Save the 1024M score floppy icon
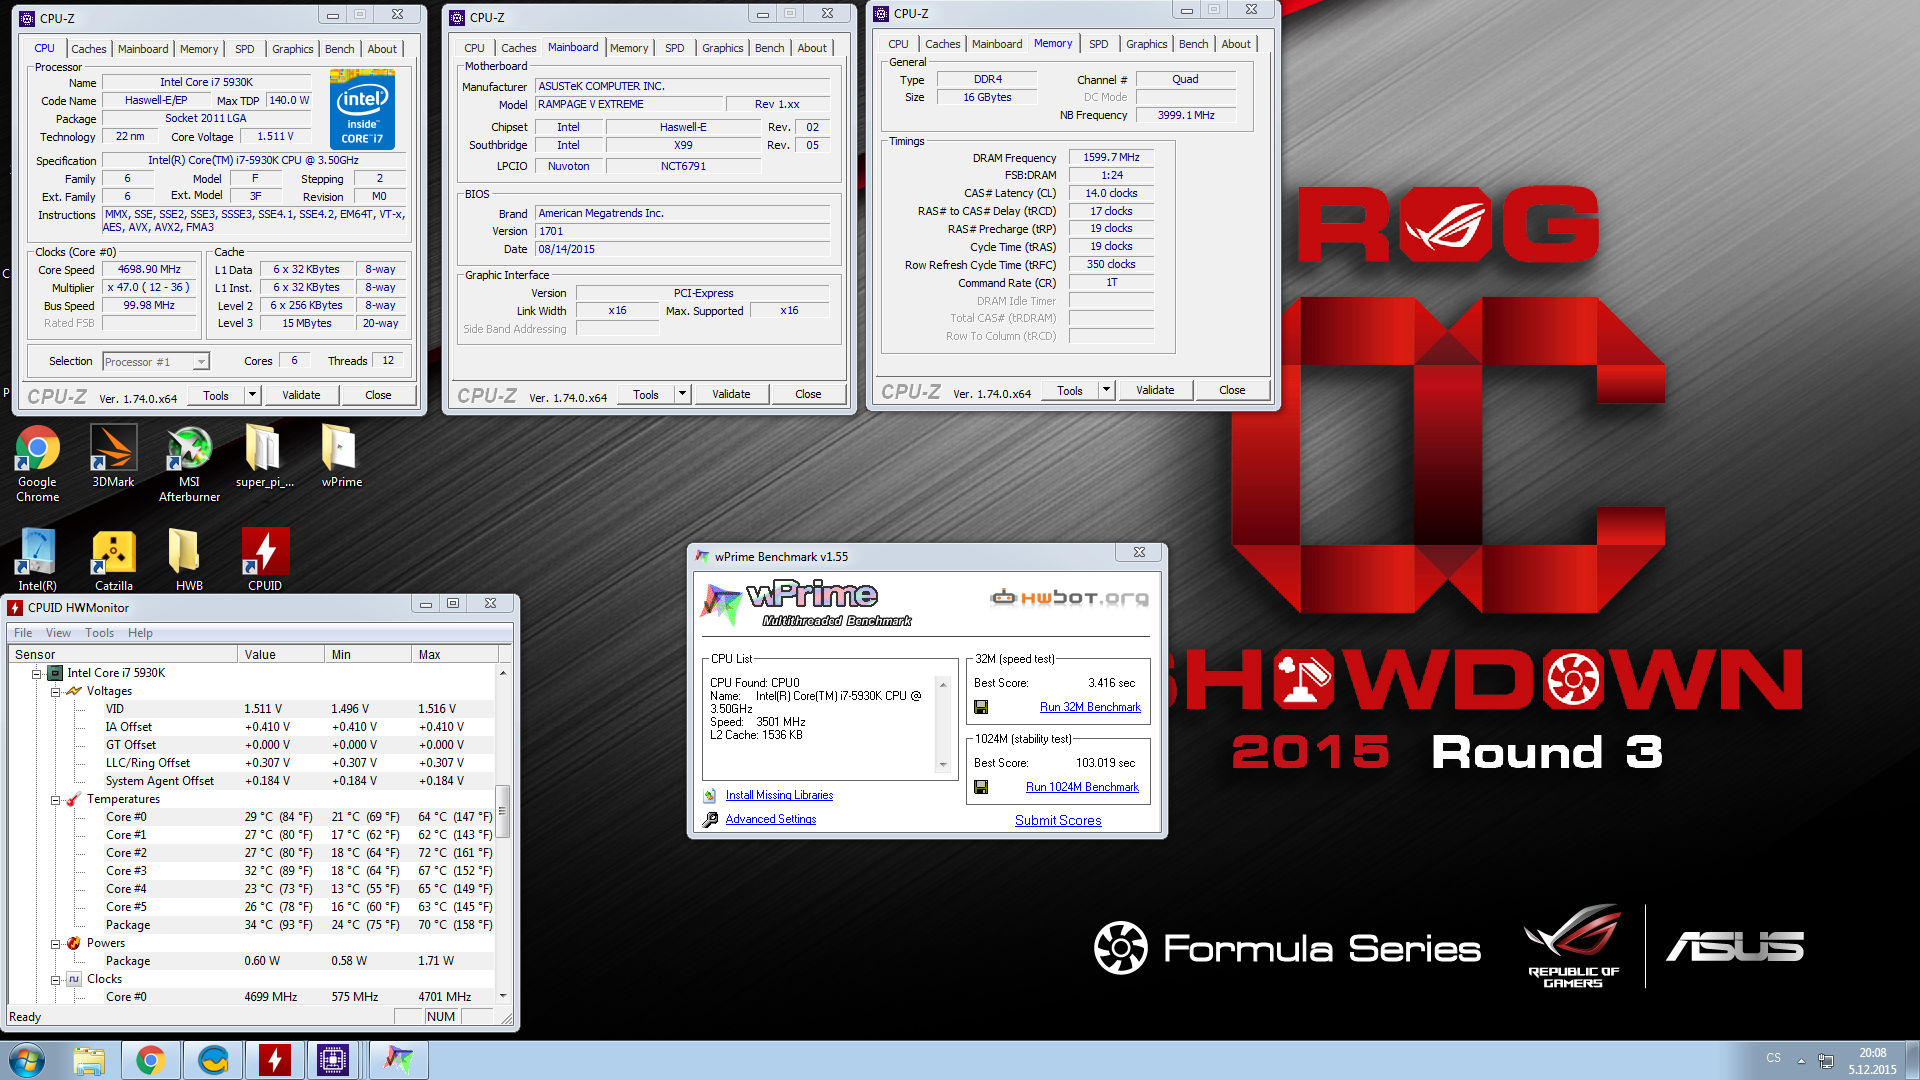This screenshot has width=1920, height=1080. [x=981, y=787]
